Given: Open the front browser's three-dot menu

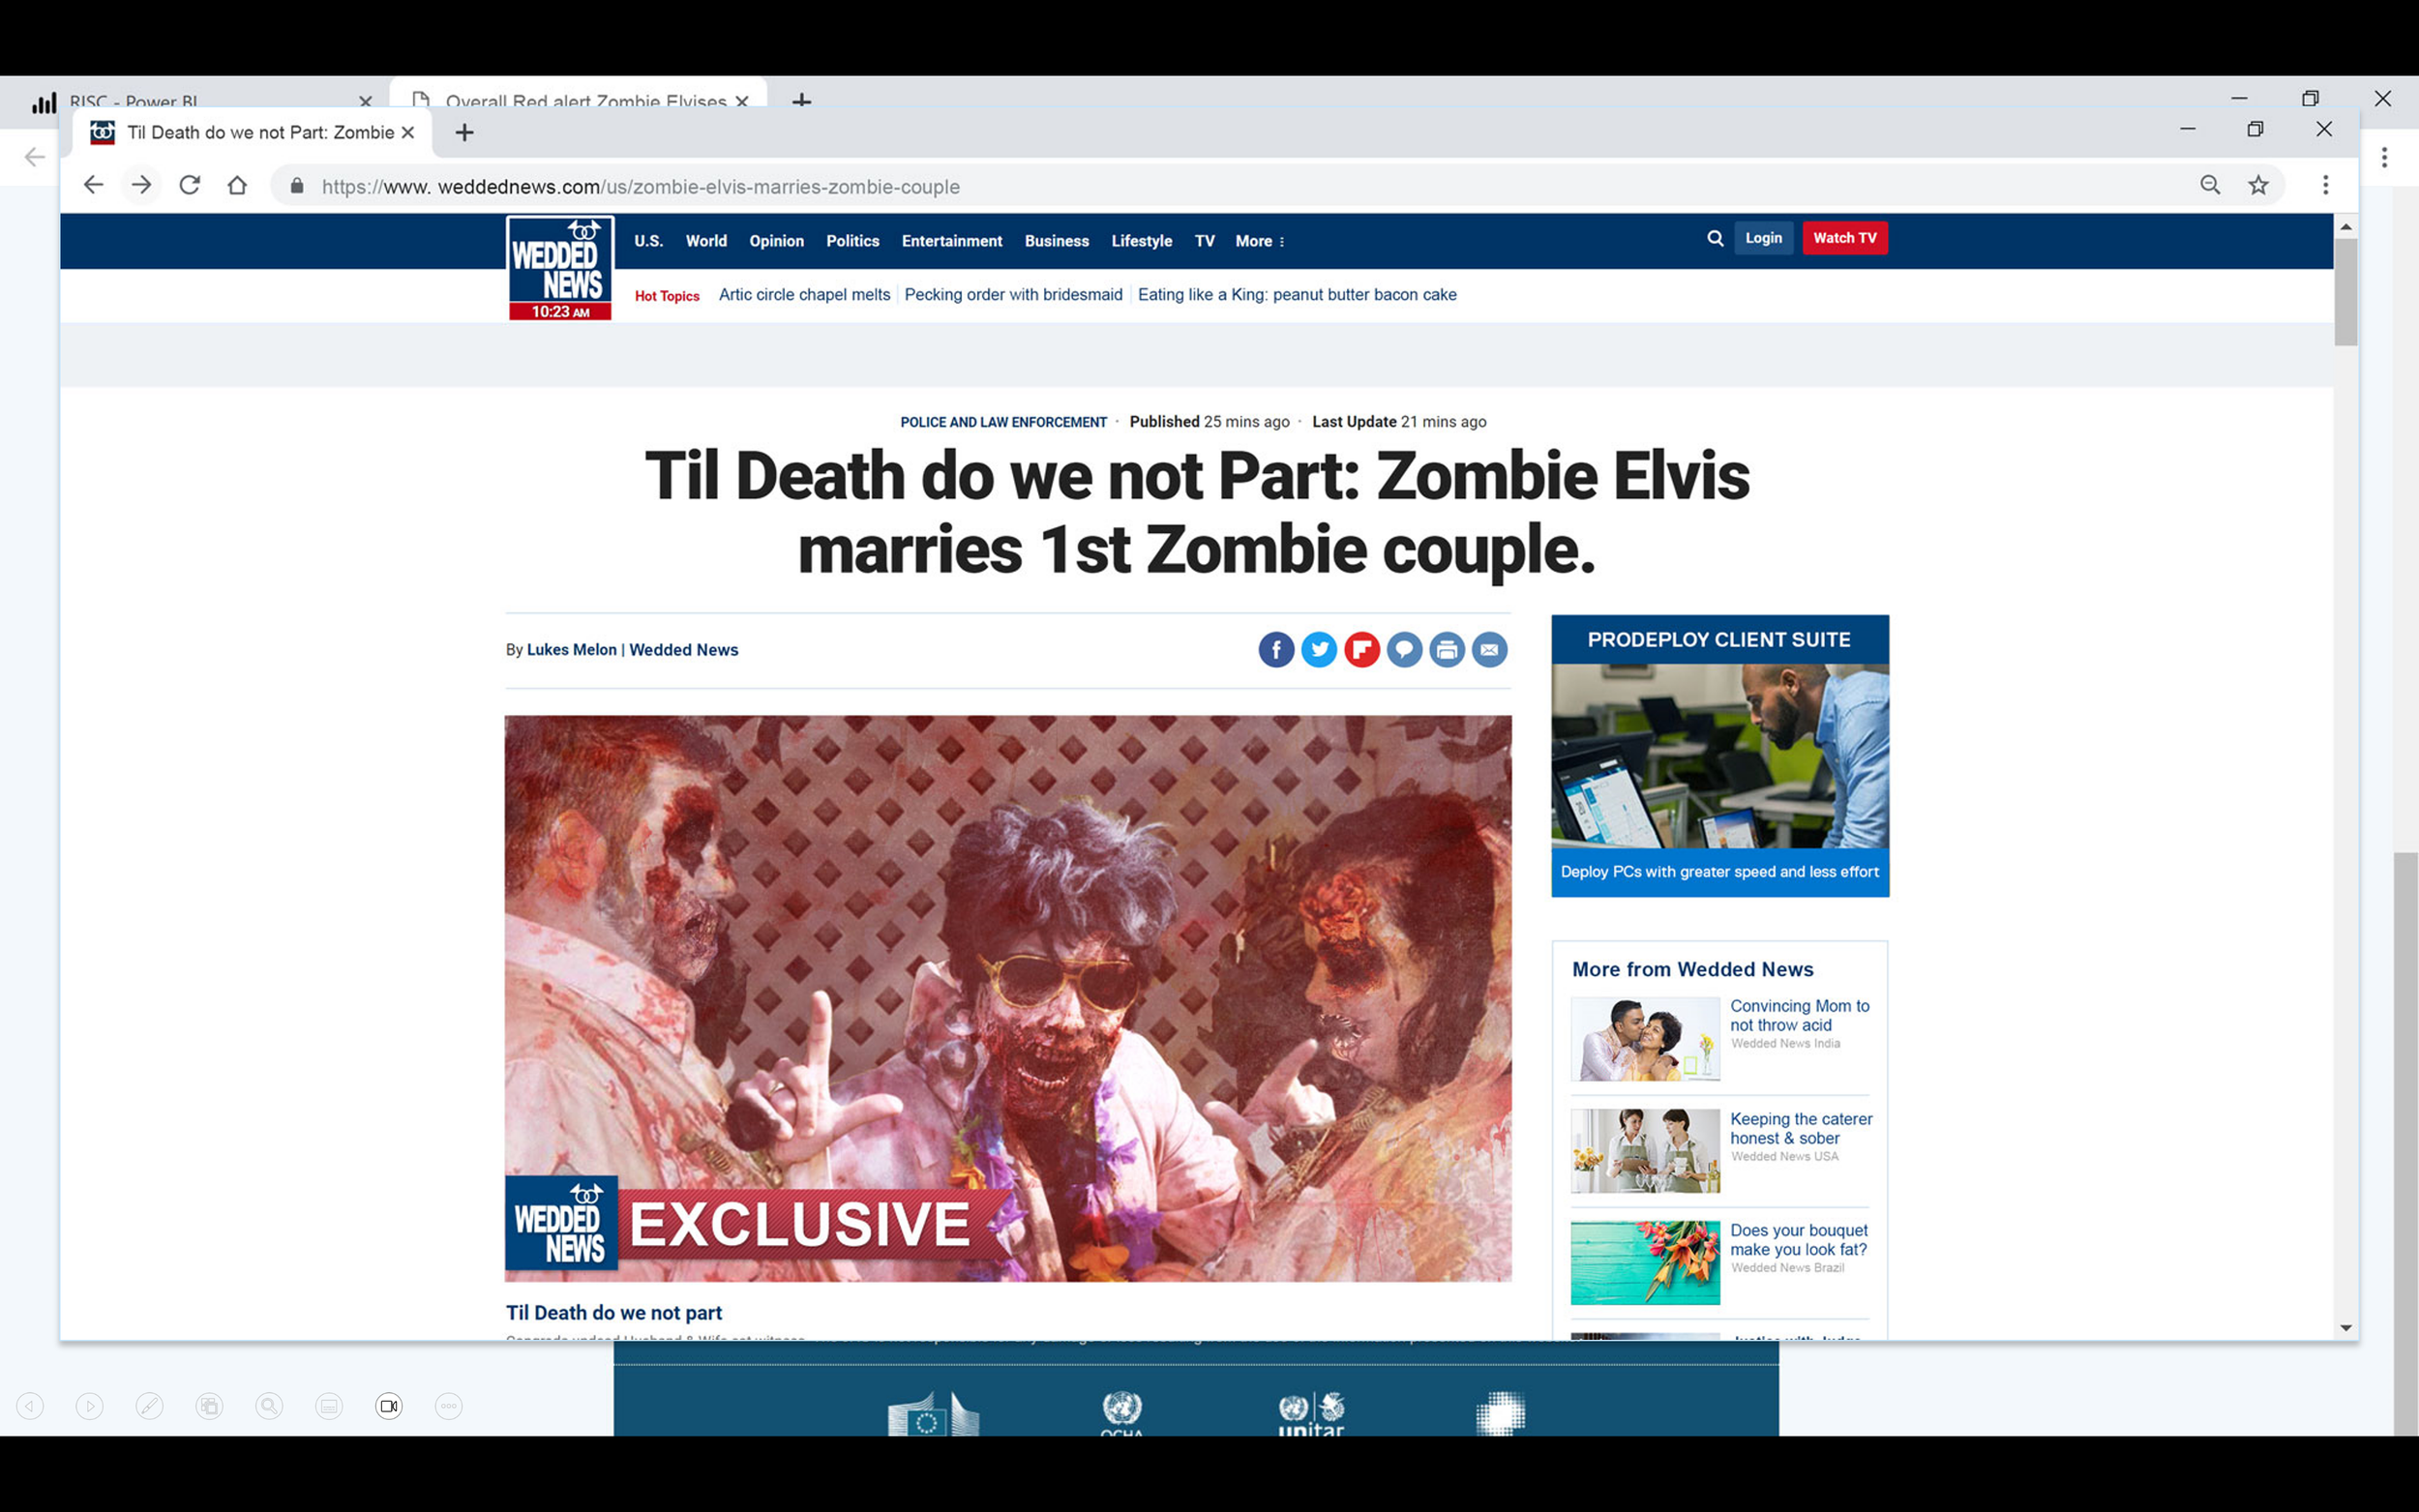Looking at the screenshot, I should 2325,185.
